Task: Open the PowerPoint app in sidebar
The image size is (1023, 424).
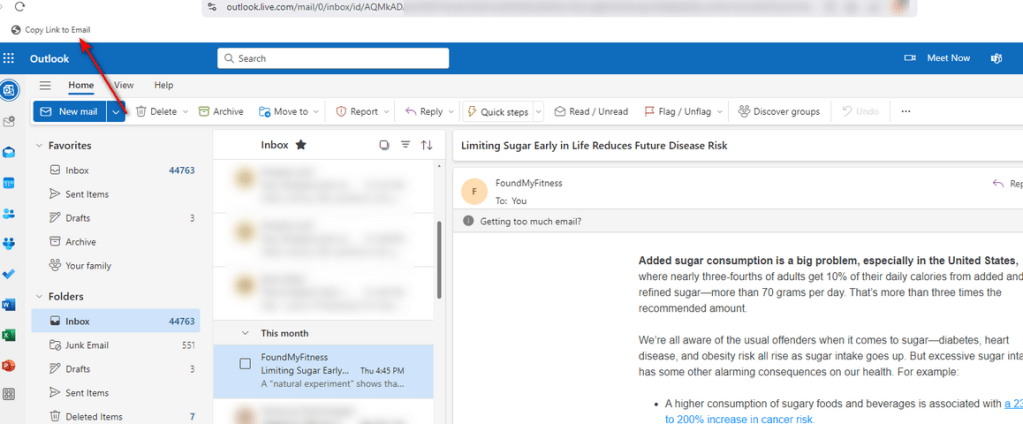Action: (9, 364)
